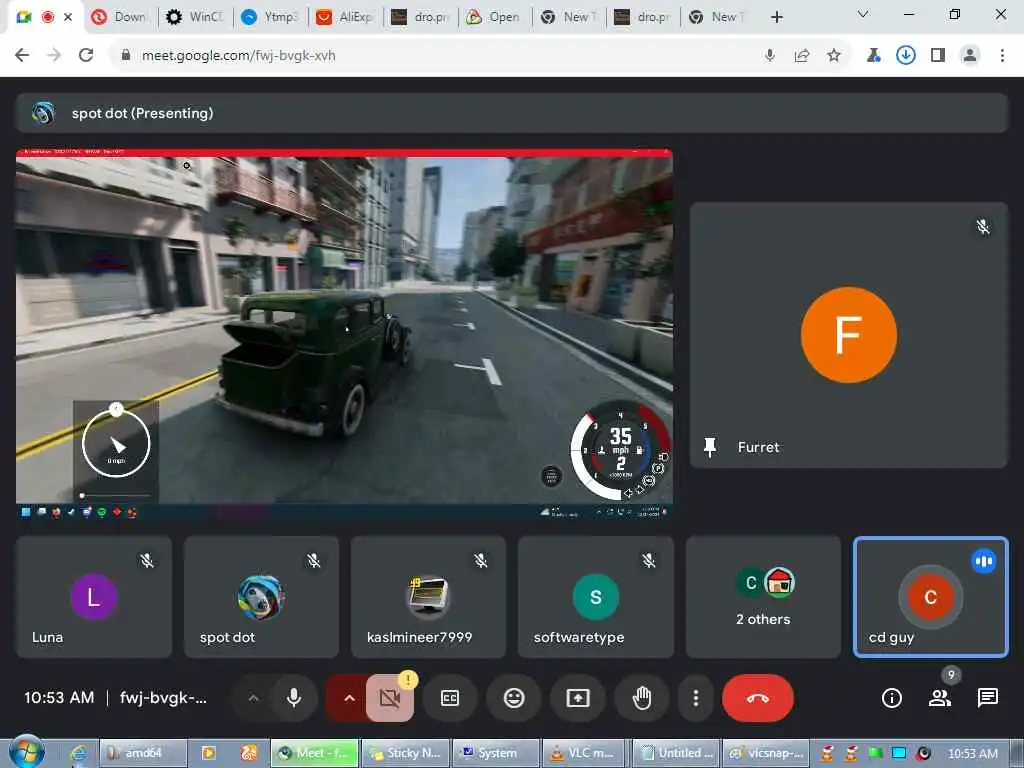
Task: Raise hand in the meeting
Action: (642, 698)
